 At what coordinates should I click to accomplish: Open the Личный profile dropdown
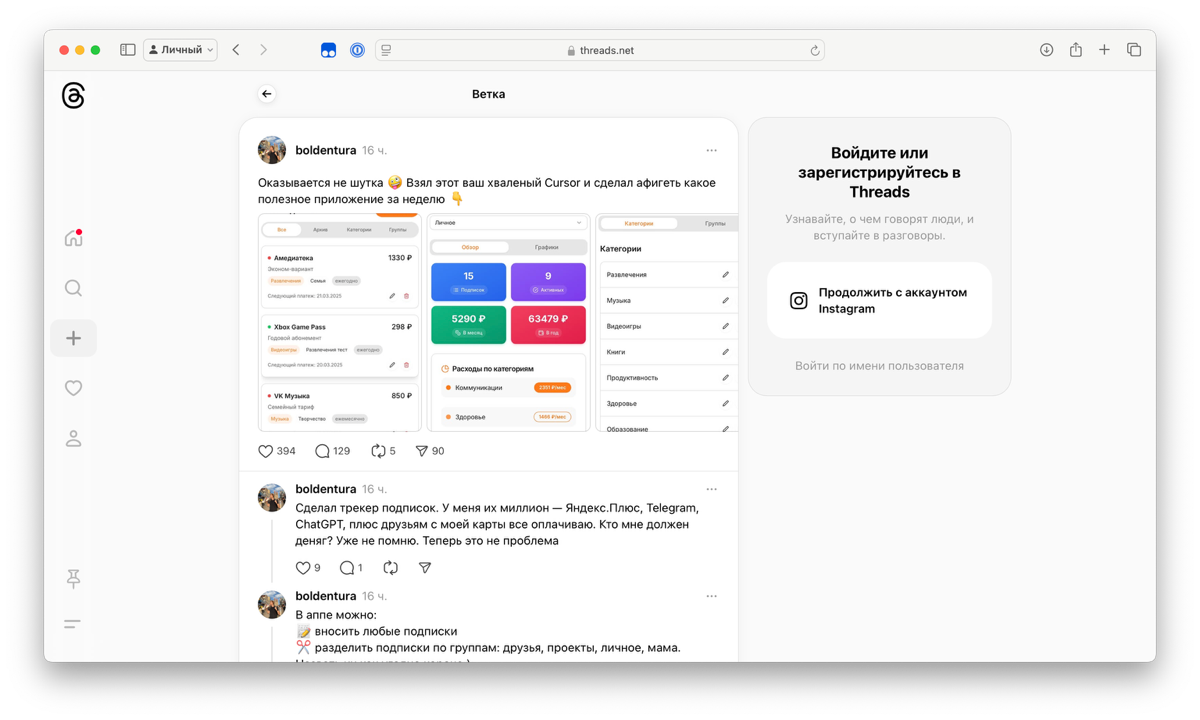(181, 50)
